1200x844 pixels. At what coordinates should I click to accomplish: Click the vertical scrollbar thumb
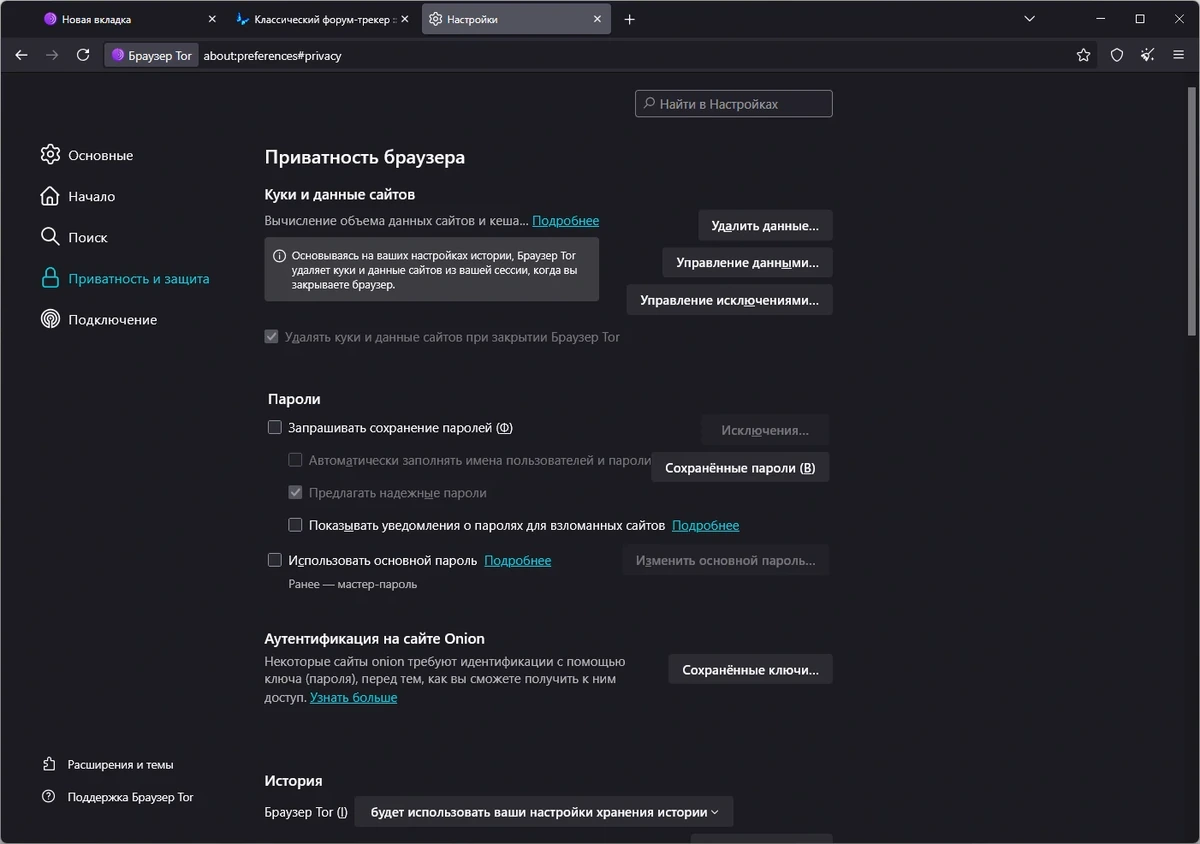pos(1193,210)
